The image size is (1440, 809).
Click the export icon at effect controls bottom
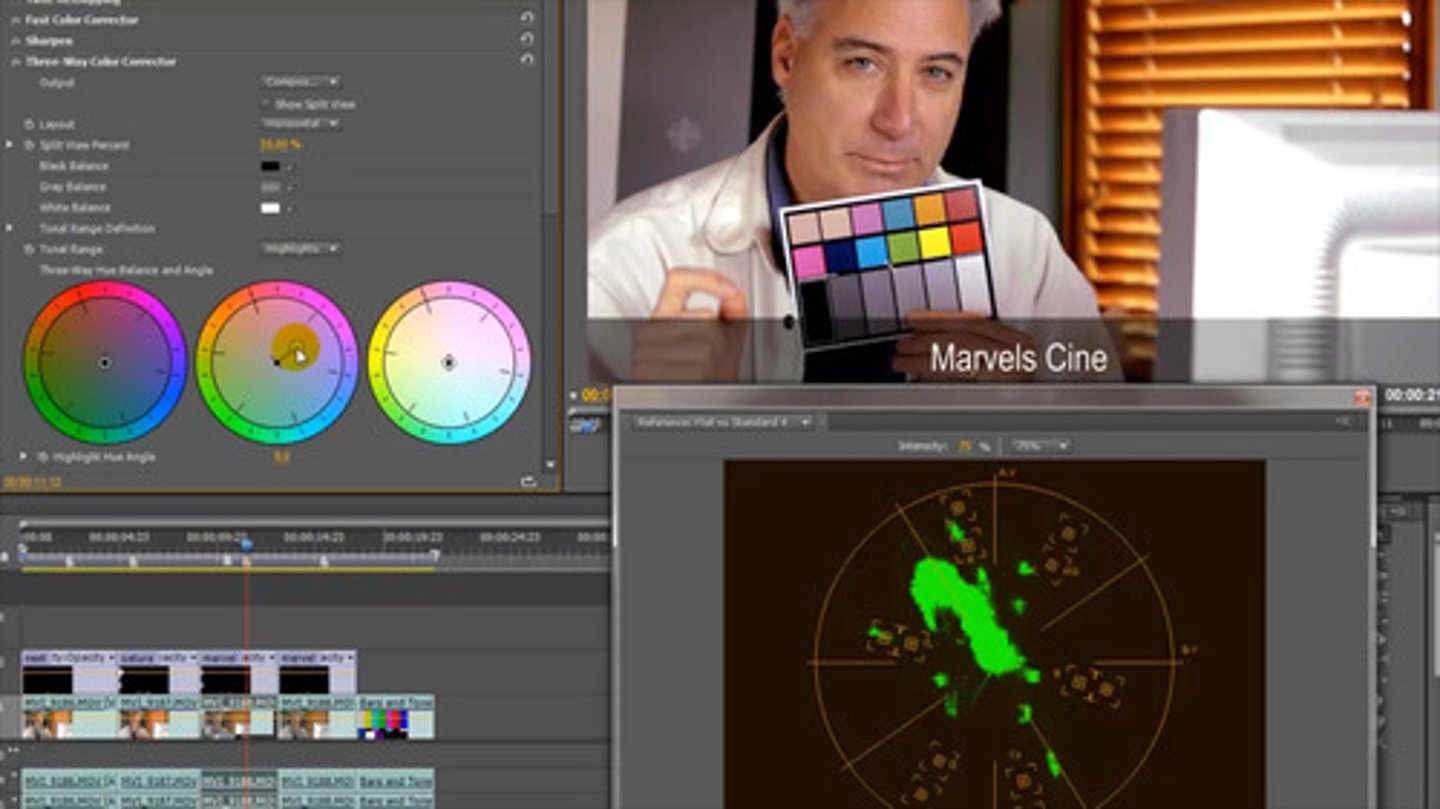pos(528,482)
